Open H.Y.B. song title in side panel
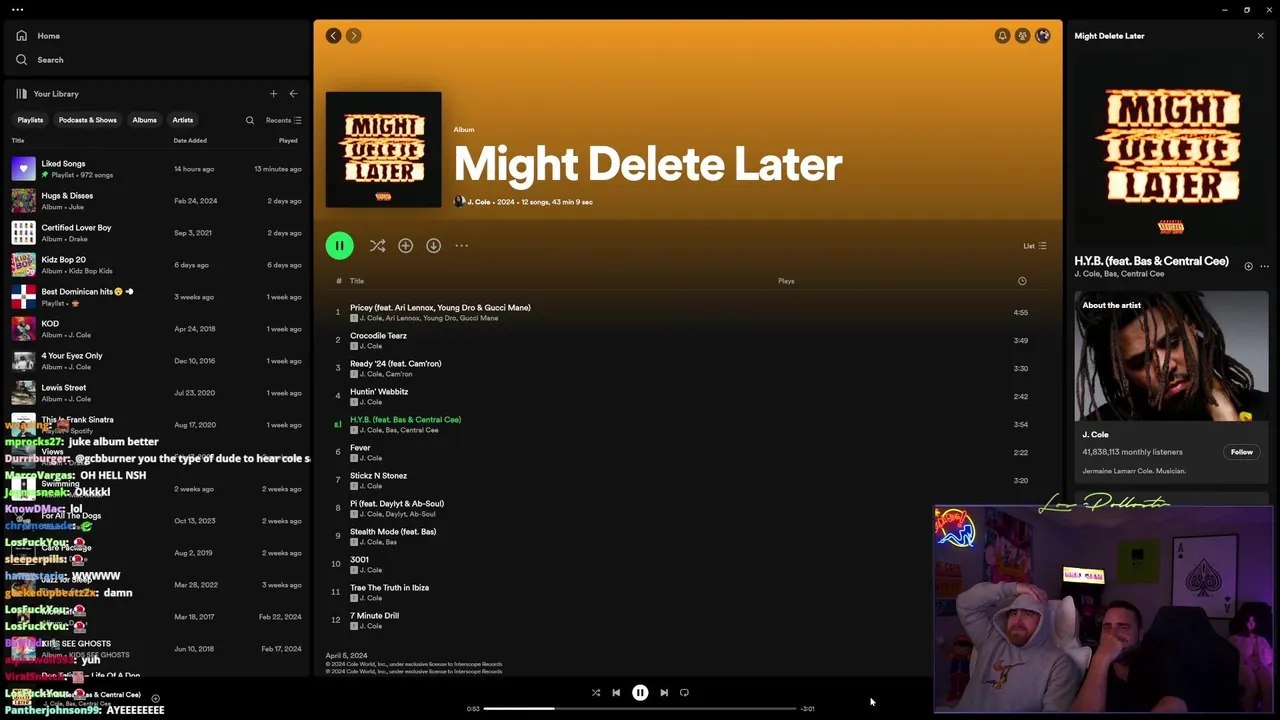This screenshot has height=720, width=1280. 1151,261
